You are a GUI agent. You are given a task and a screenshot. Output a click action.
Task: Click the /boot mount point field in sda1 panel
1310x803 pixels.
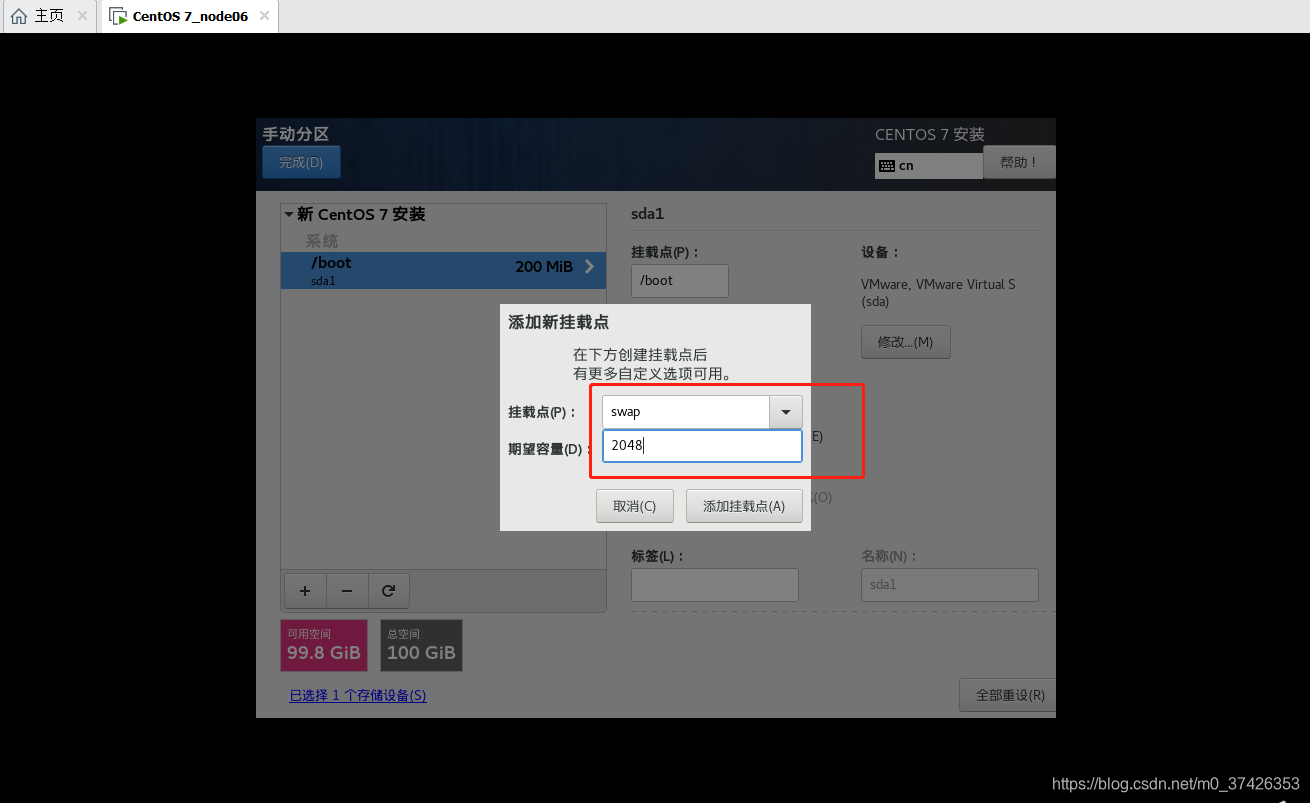point(680,281)
